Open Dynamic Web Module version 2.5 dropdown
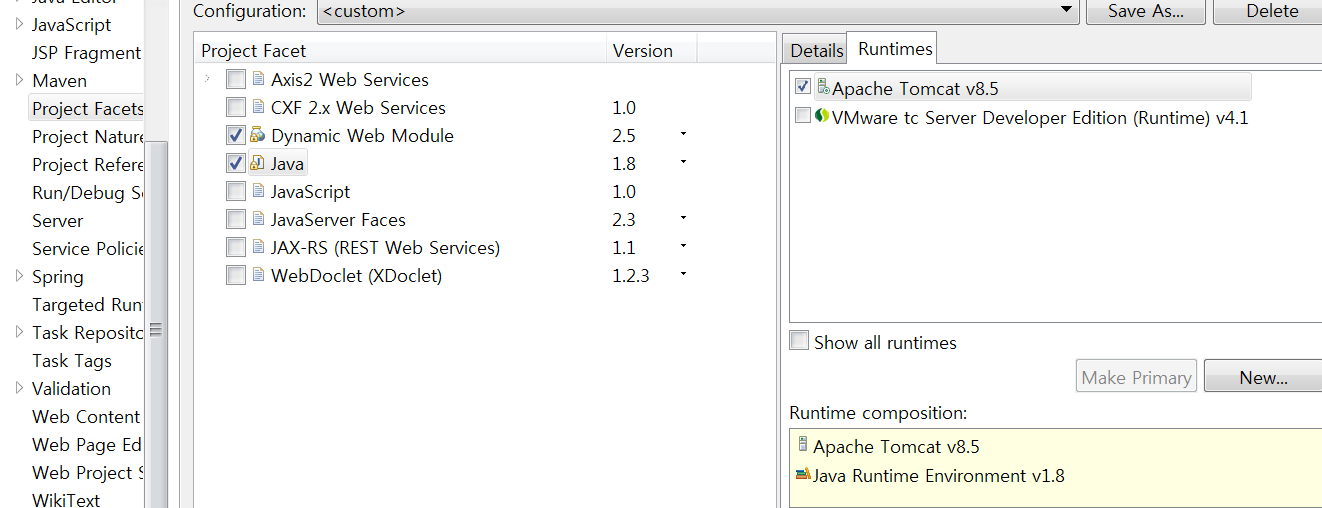1322x508 pixels. pyautogui.click(x=684, y=134)
